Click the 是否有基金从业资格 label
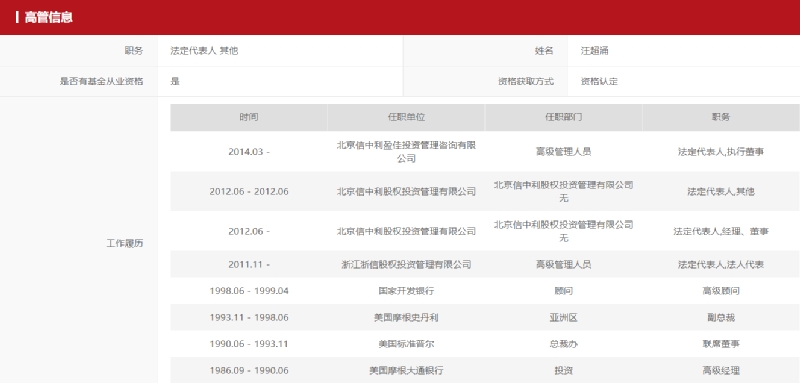800x383 pixels. point(102,82)
